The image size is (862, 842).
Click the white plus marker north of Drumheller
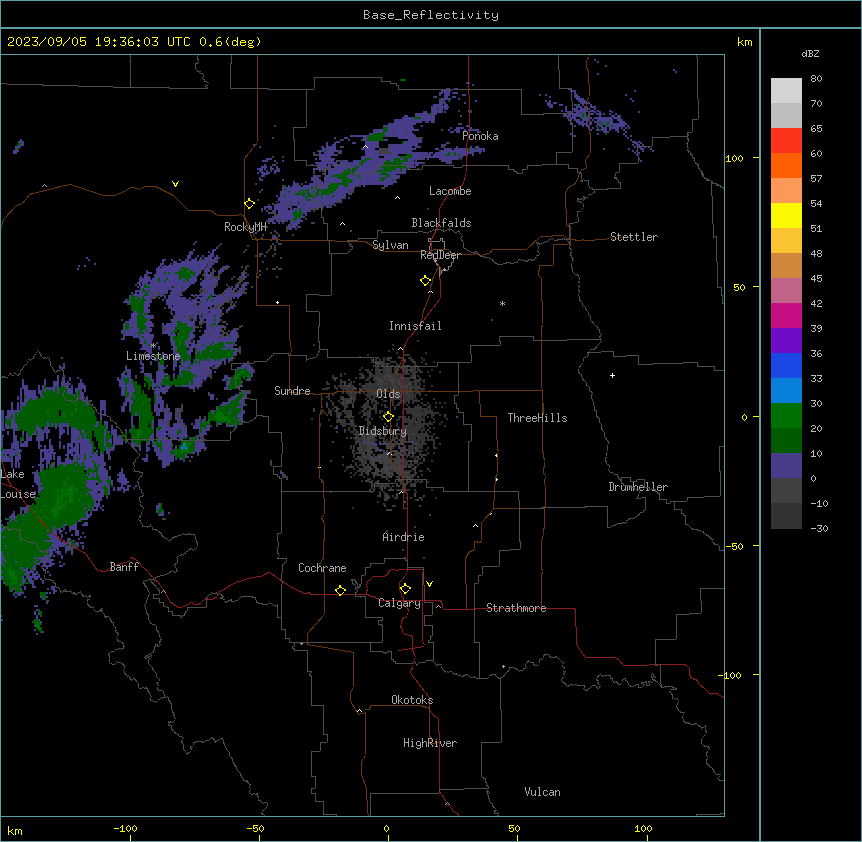(x=612, y=375)
